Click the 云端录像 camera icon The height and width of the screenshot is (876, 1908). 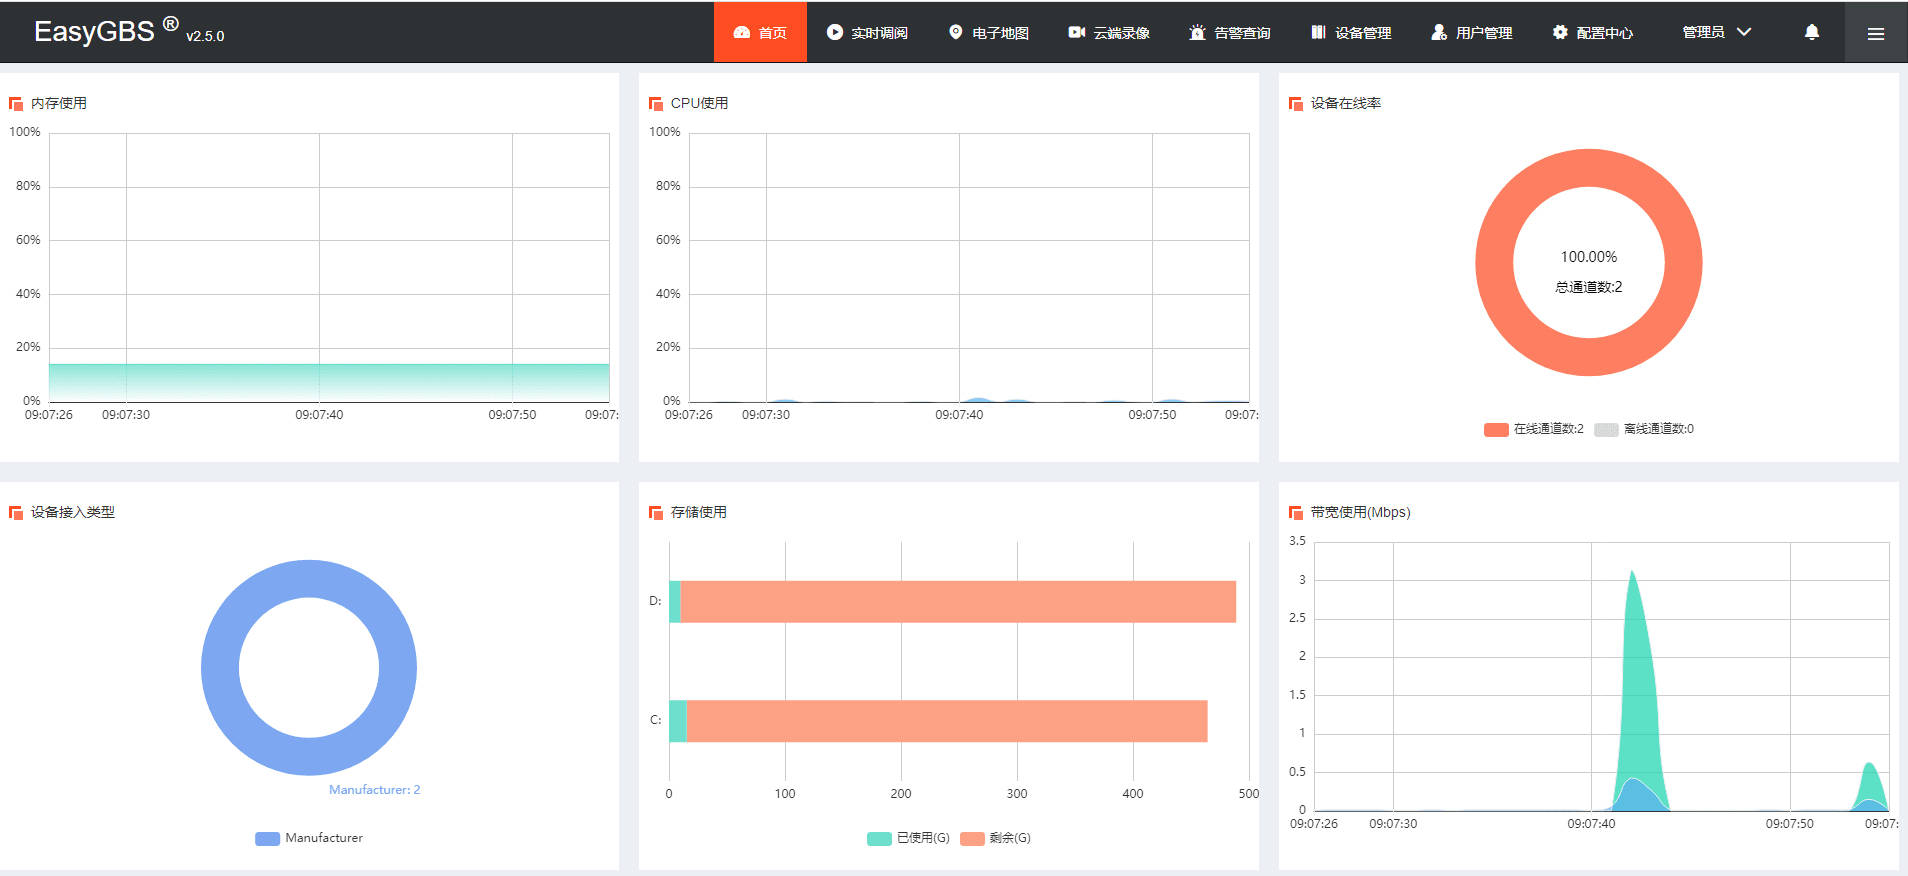click(x=1076, y=32)
